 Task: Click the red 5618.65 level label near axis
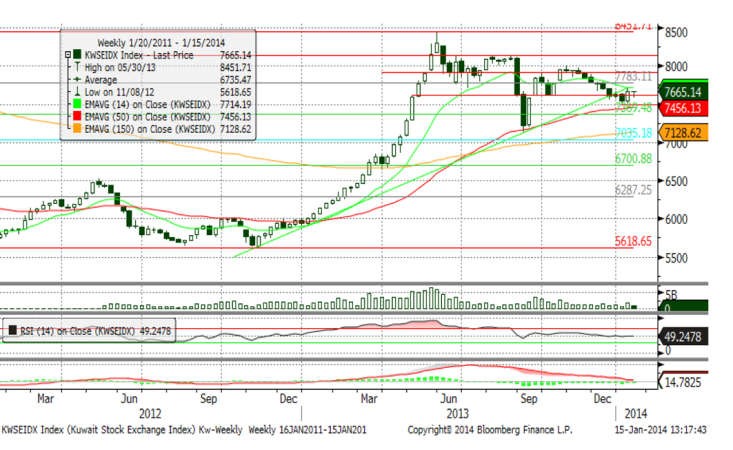tap(633, 241)
